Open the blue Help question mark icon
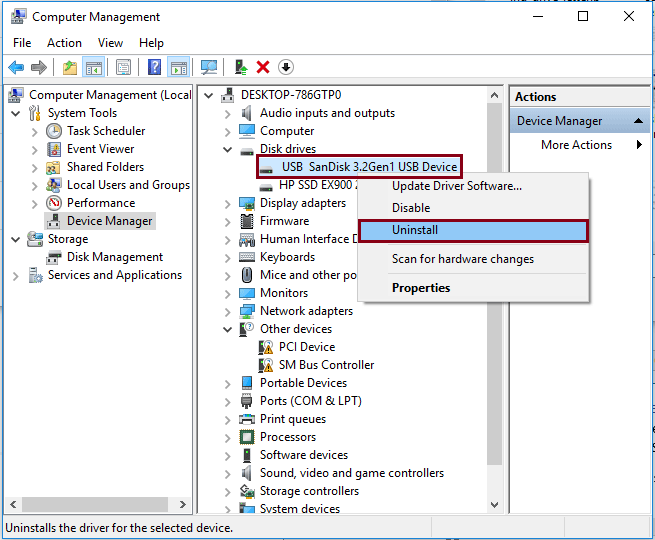655x540 pixels. (154, 67)
